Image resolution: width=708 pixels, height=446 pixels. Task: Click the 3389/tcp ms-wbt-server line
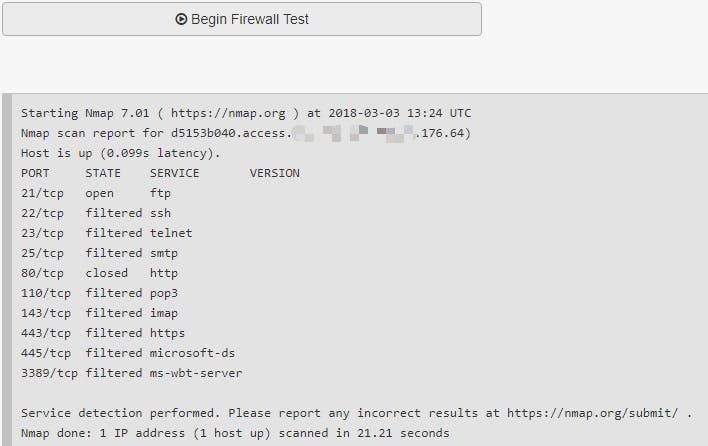point(131,373)
